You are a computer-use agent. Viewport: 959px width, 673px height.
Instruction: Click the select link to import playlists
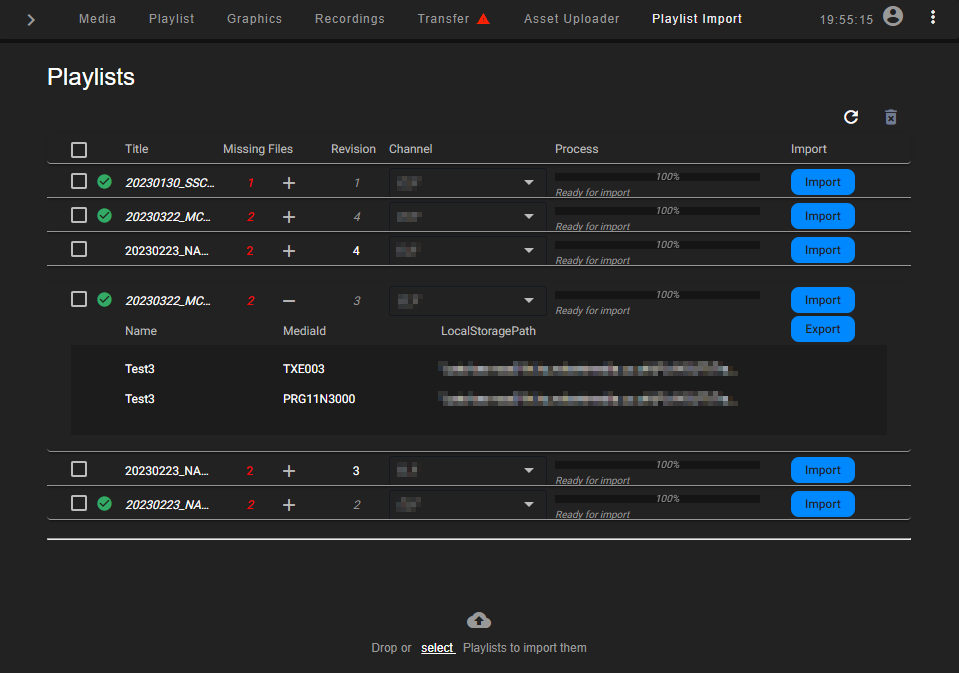coord(437,648)
